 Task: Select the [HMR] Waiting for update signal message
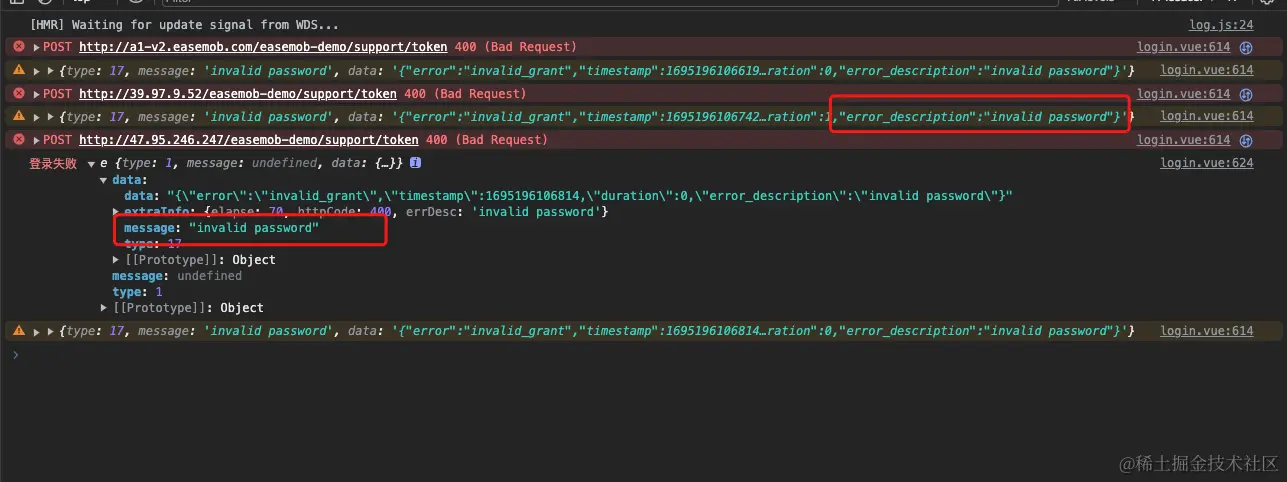coord(184,24)
